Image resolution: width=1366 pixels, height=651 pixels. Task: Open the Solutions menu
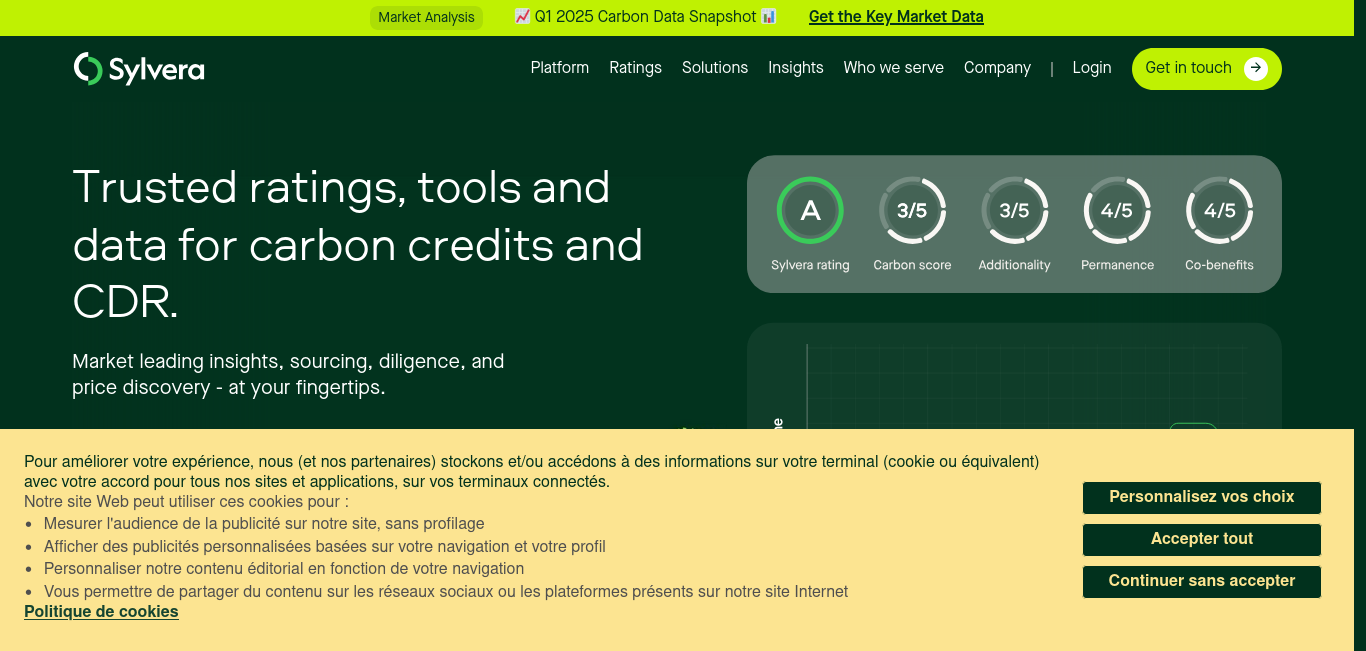(715, 68)
